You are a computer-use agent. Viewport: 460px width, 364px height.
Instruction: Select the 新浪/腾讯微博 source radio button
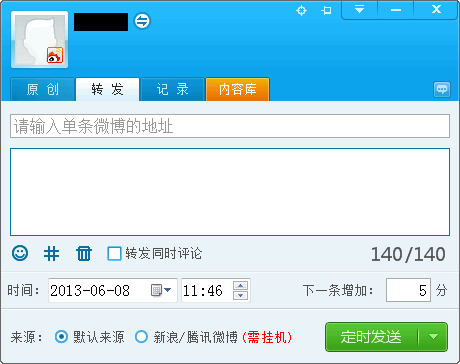click(141, 337)
